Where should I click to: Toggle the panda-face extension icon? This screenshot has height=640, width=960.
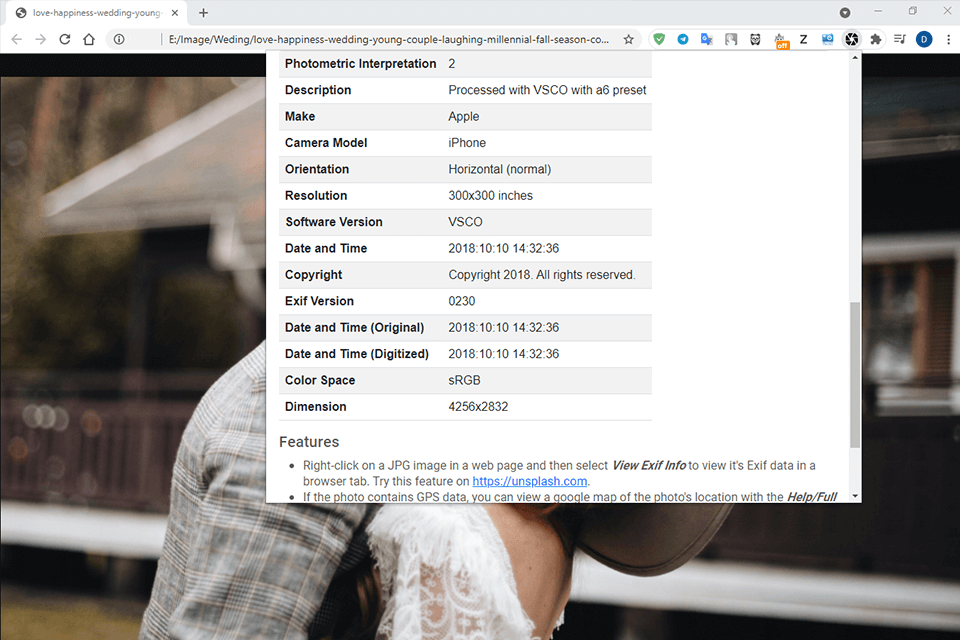click(x=754, y=38)
